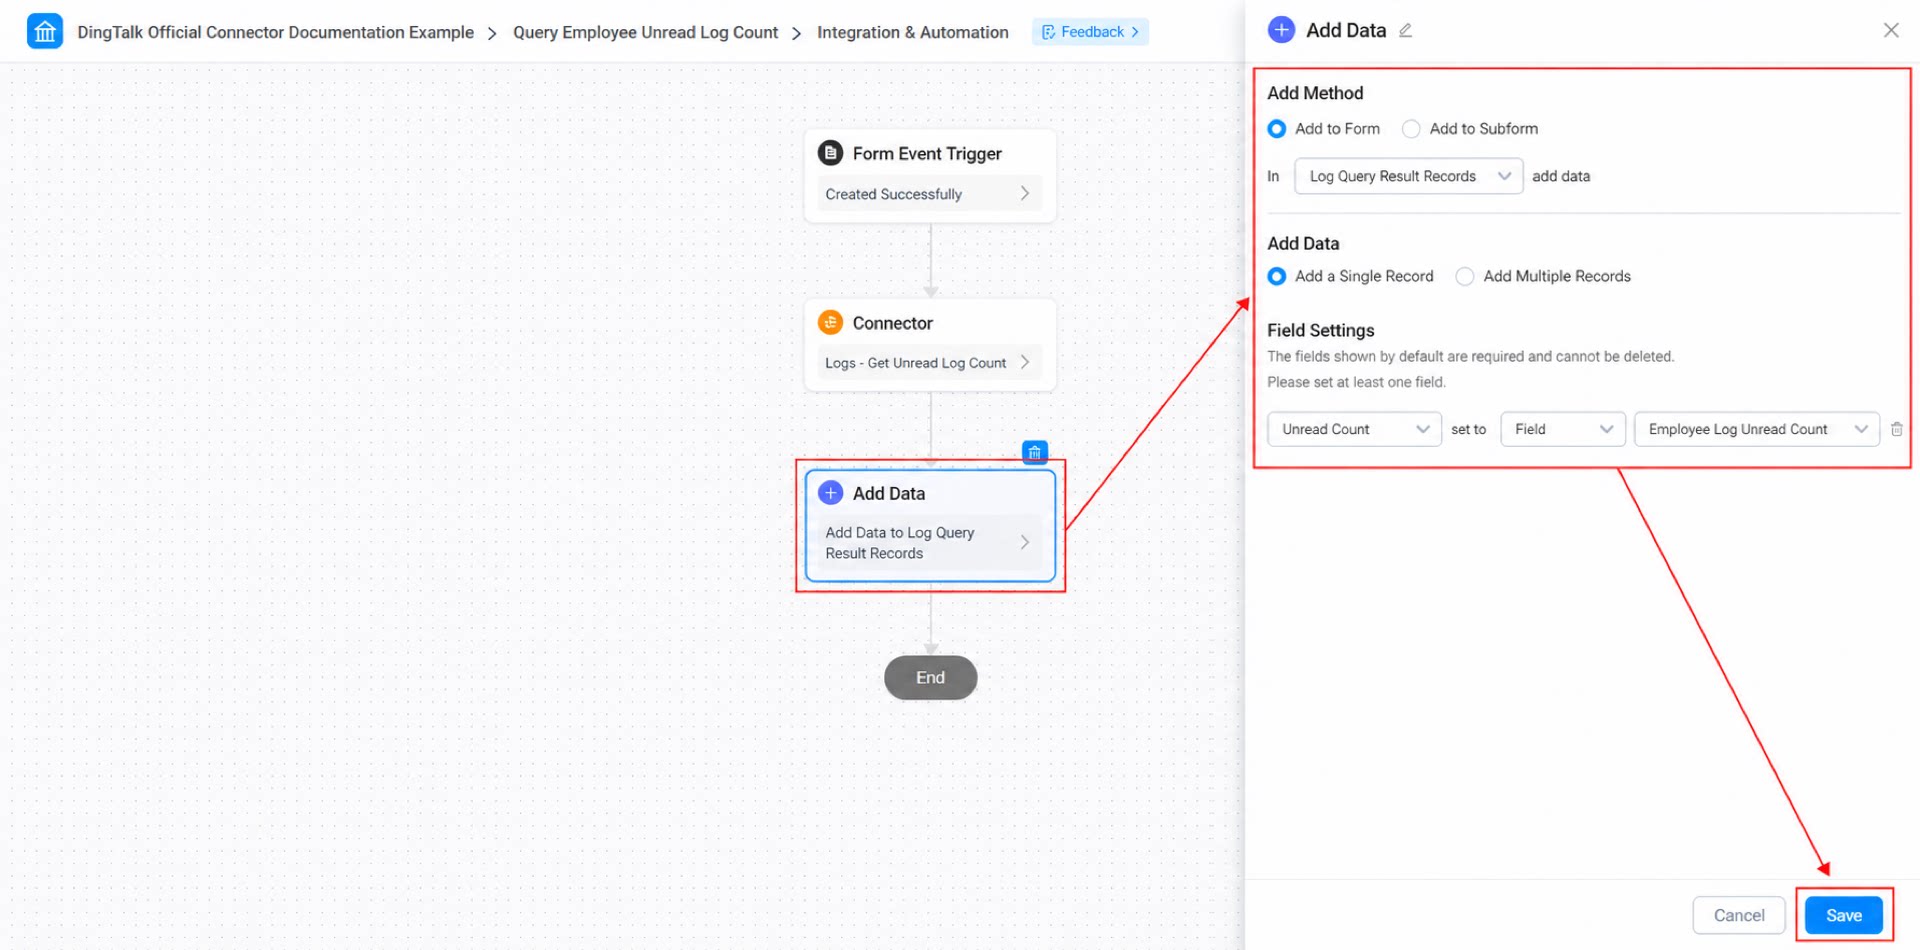Image resolution: width=1920 pixels, height=950 pixels.
Task: Click the pencil edit icon beside Add Data title
Action: tap(1405, 30)
